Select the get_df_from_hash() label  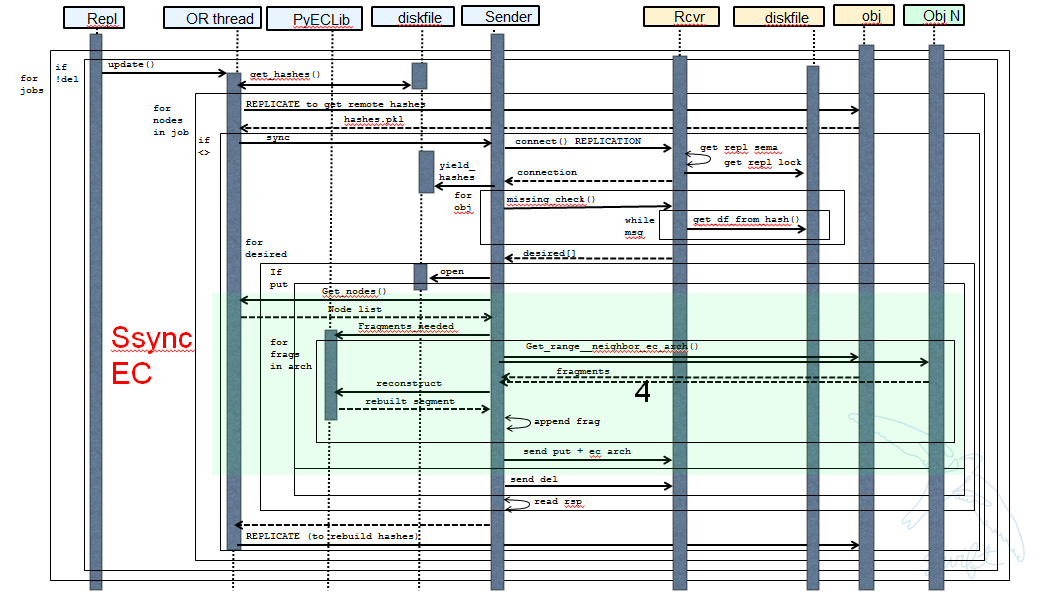coord(747,219)
